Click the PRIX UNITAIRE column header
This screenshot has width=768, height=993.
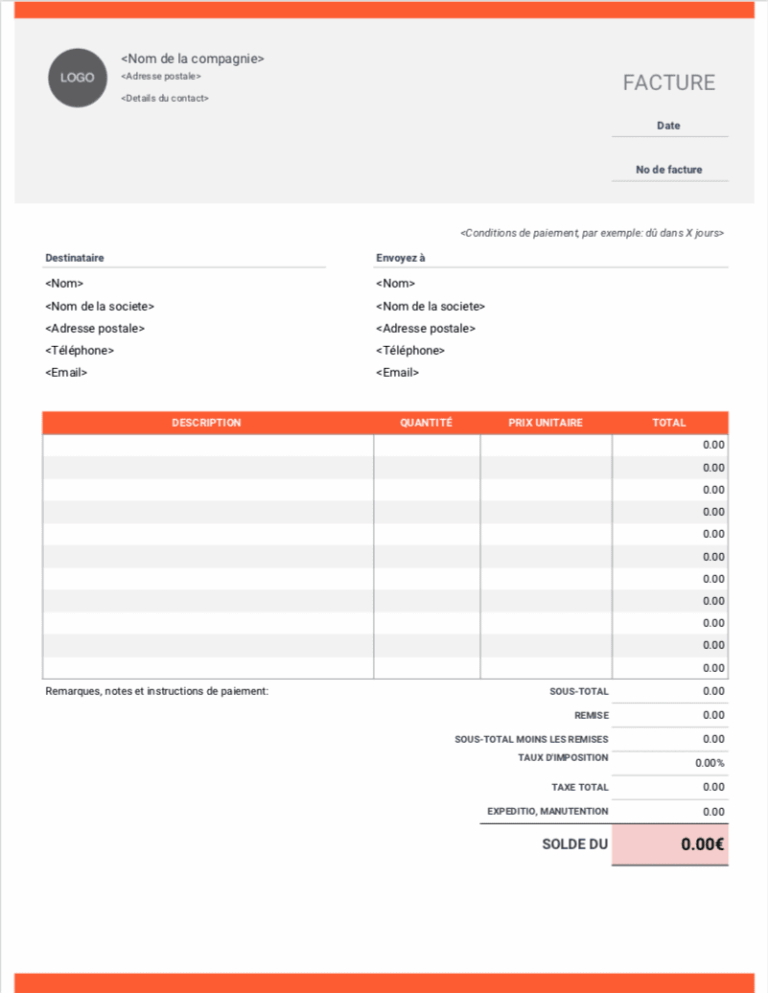(545, 423)
